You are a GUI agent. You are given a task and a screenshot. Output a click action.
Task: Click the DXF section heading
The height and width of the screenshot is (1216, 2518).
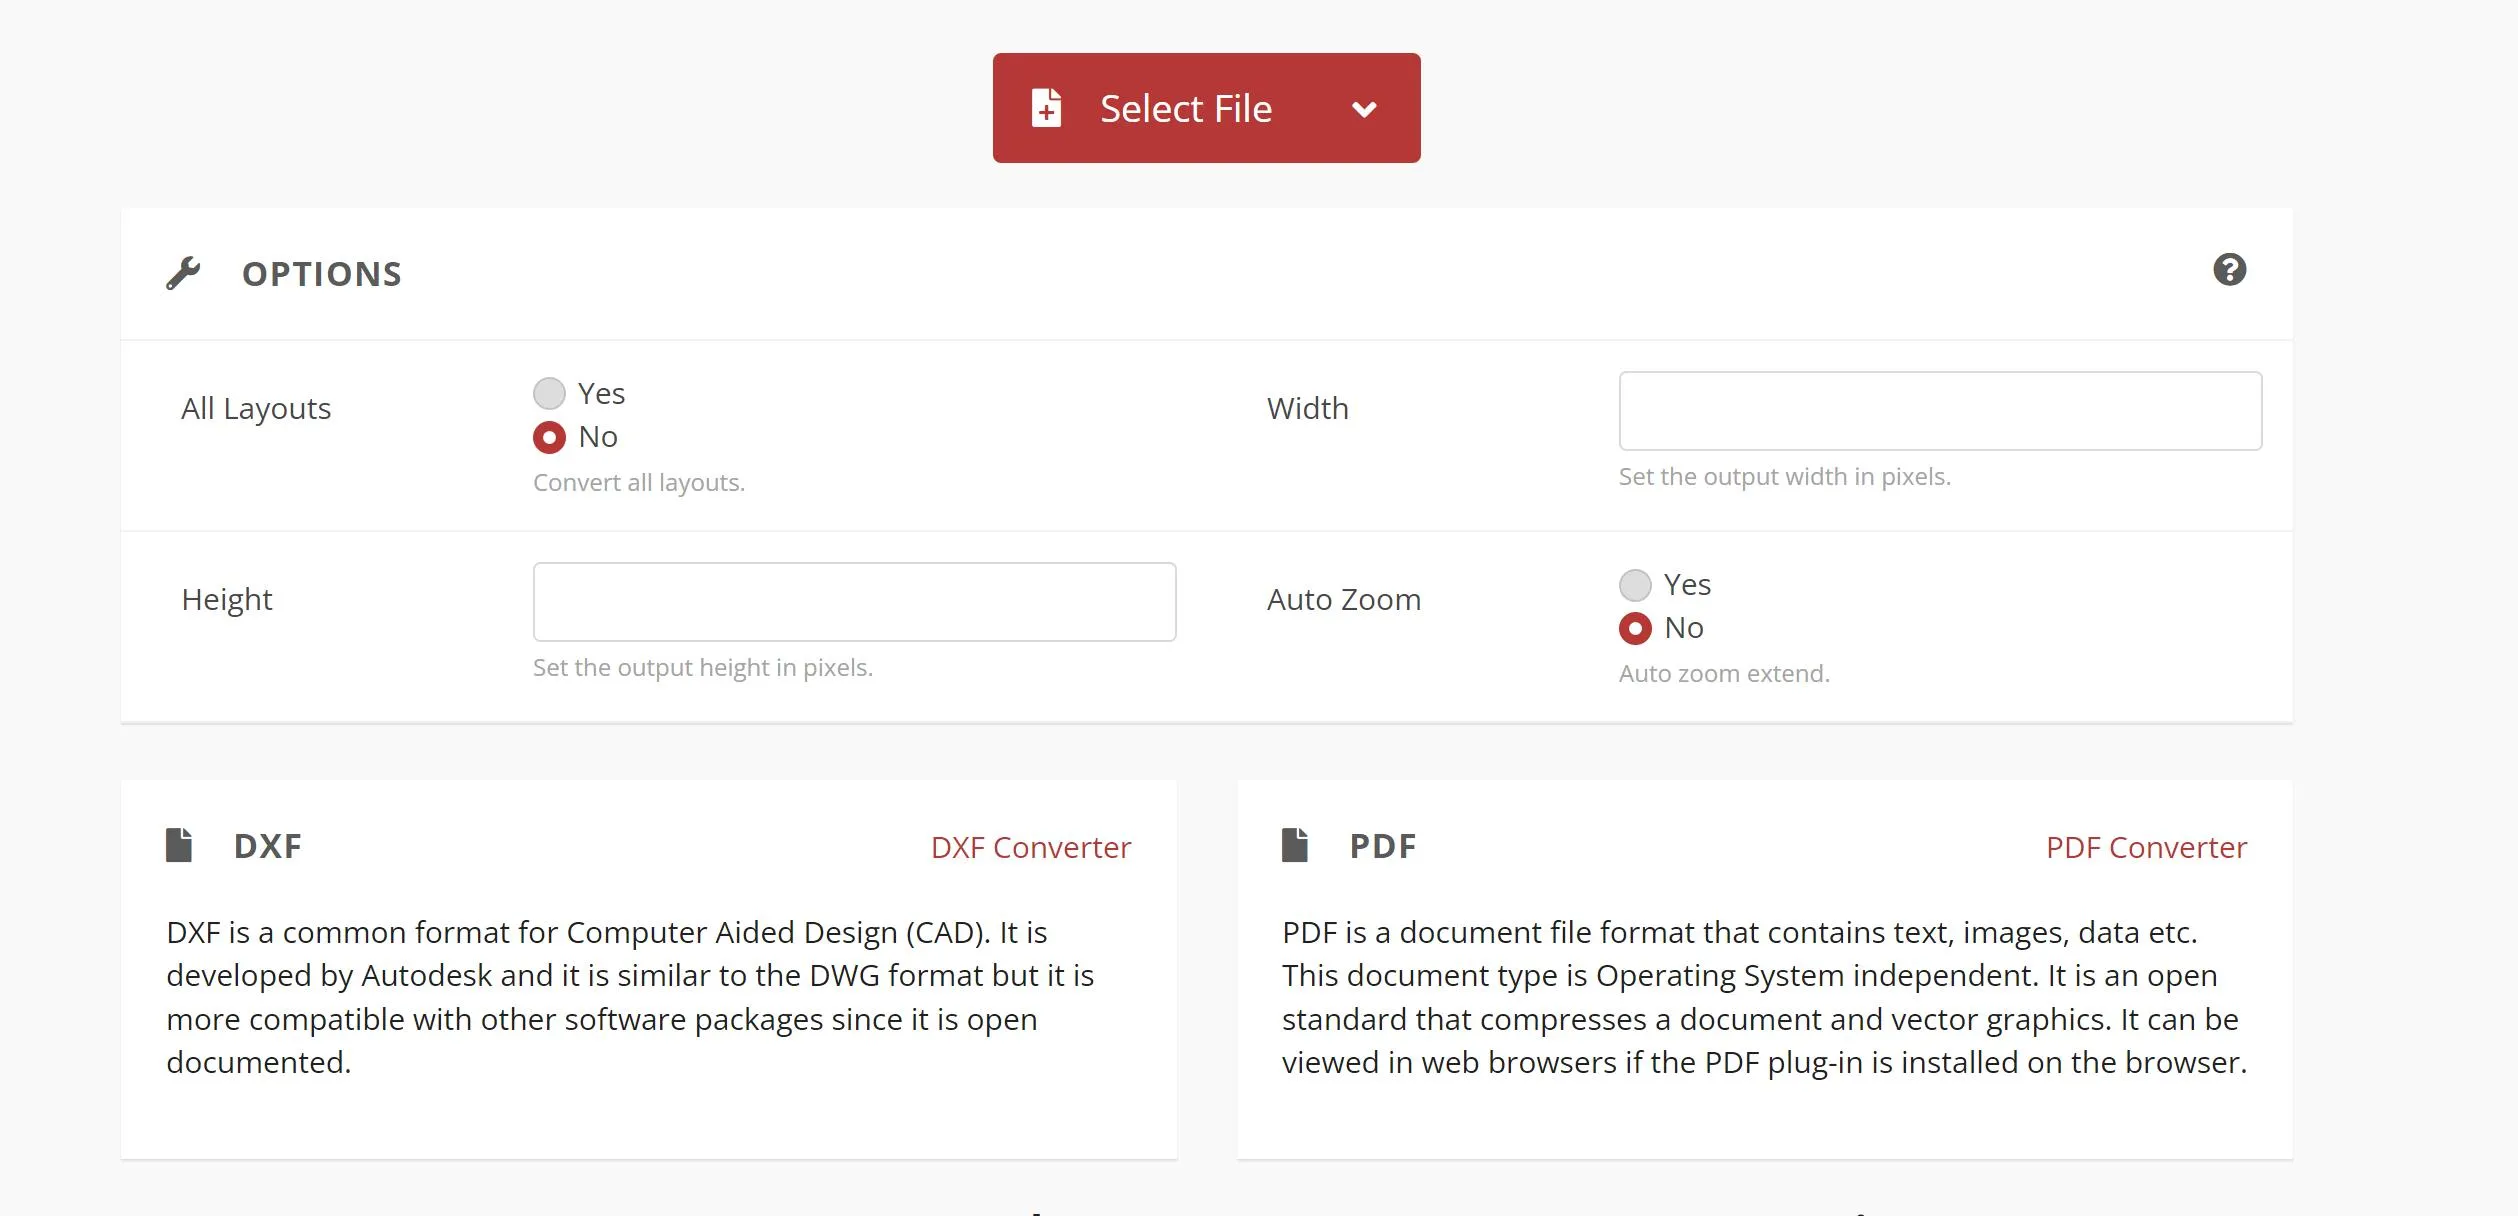(266, 845)
